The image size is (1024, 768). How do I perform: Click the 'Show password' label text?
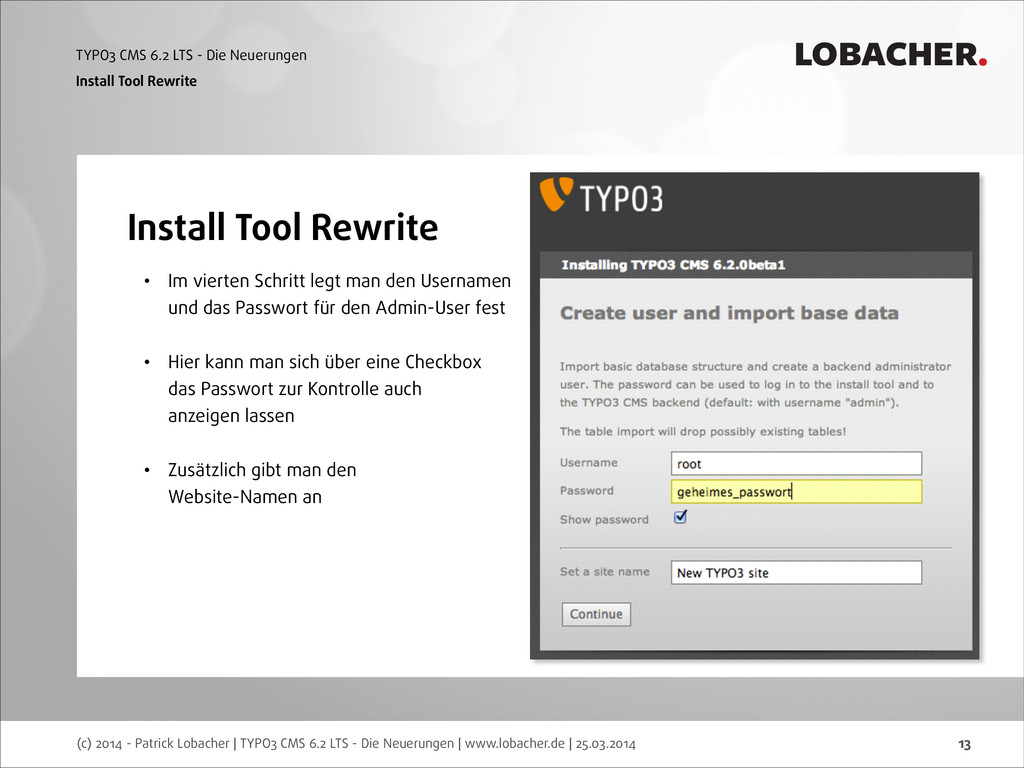604,519
